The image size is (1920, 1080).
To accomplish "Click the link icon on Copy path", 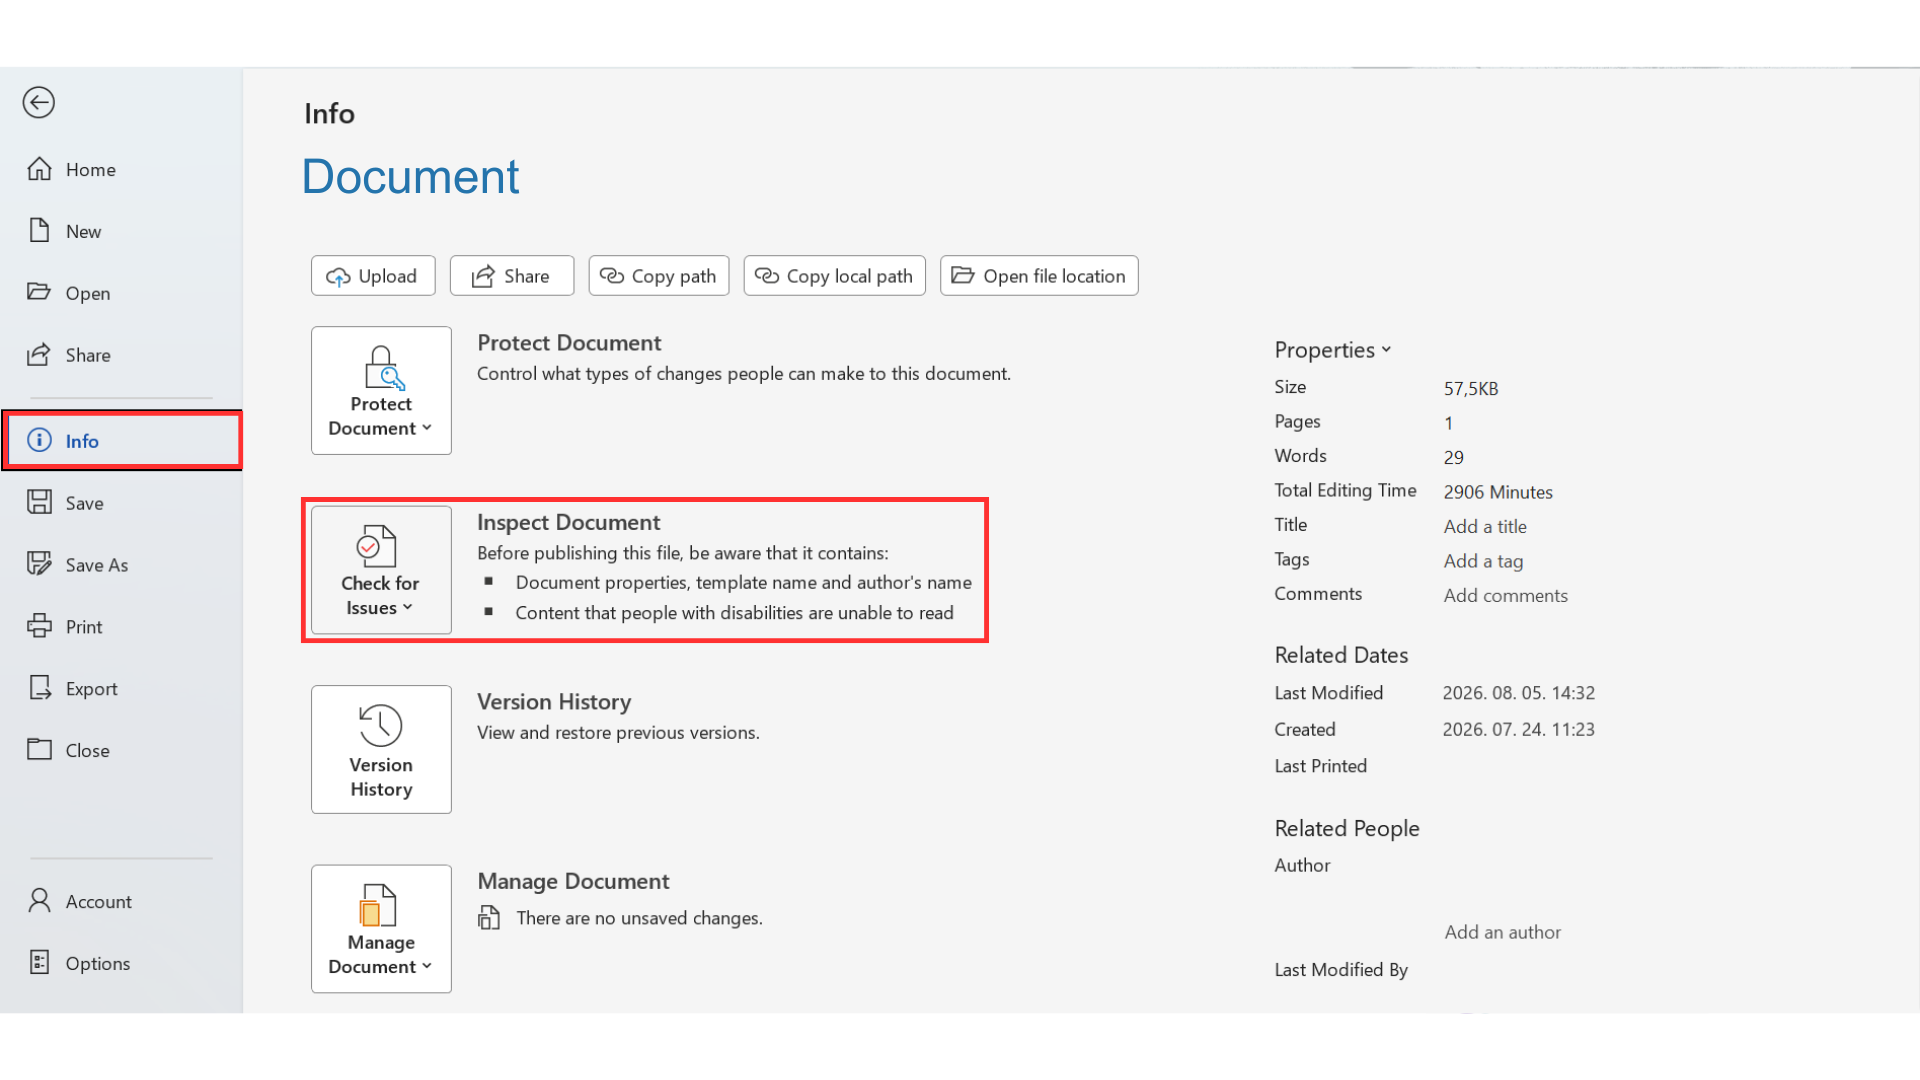I will point(612,276).
